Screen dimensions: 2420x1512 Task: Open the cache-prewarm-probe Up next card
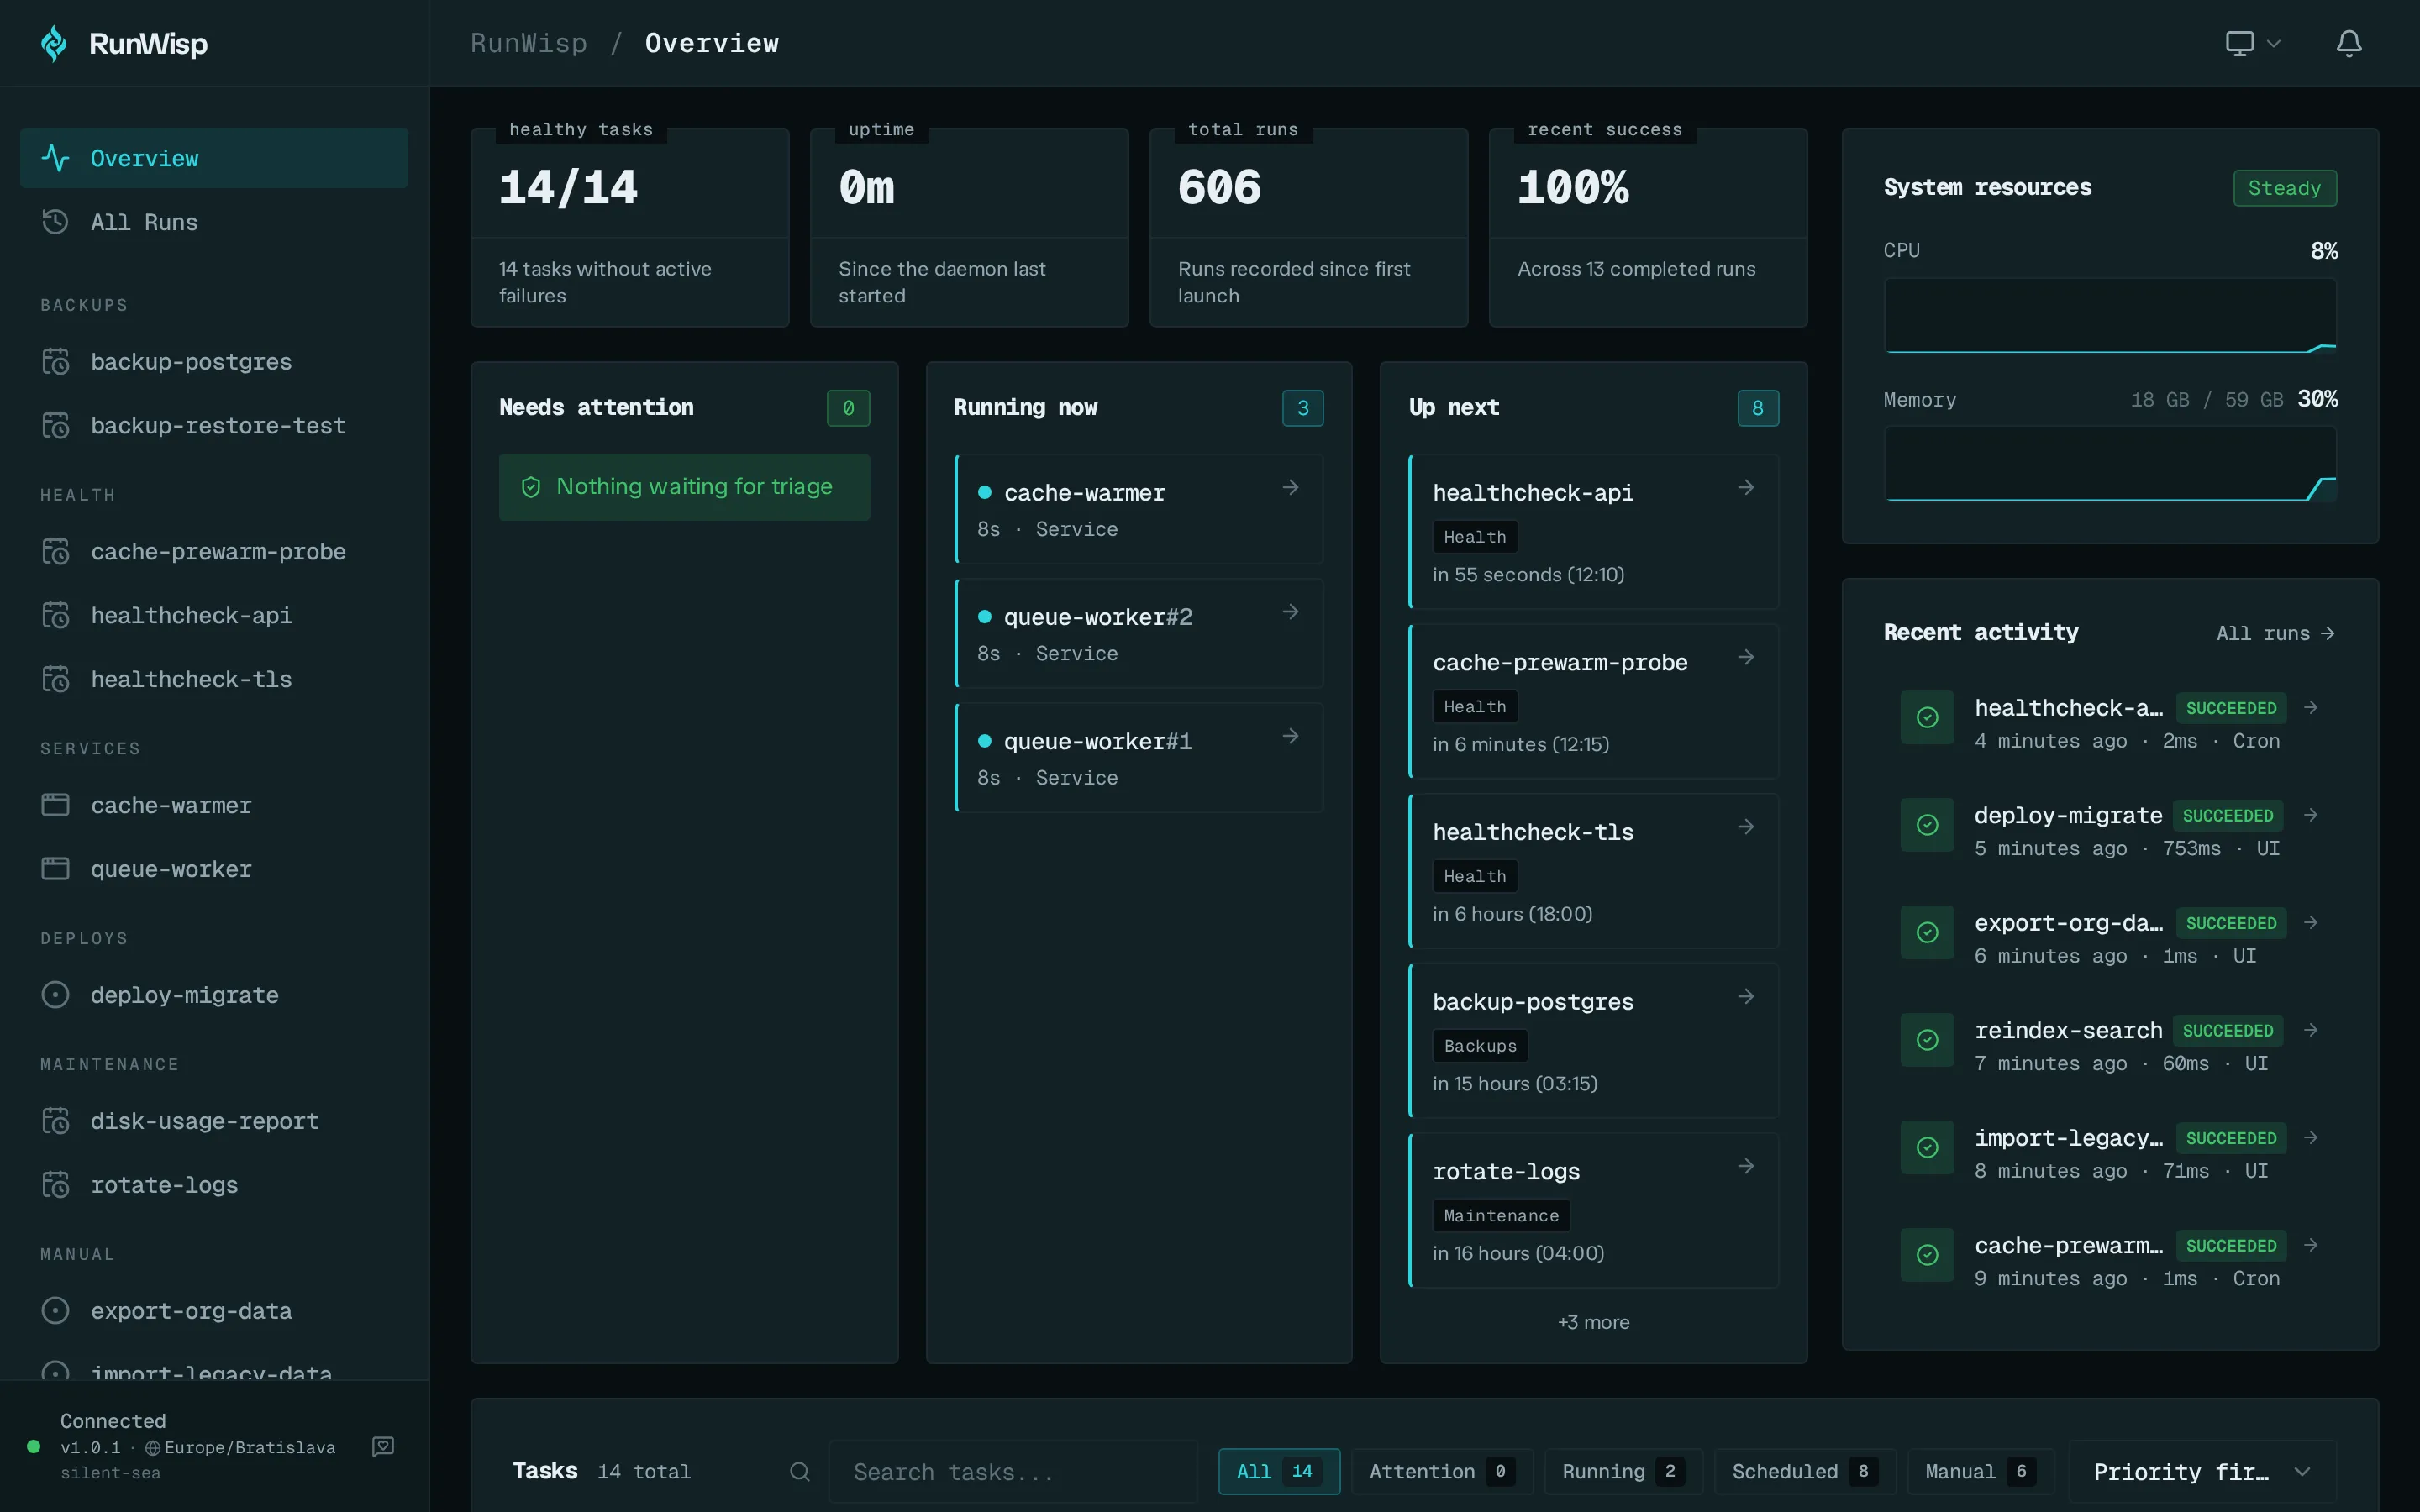(x=1593, y=701)
